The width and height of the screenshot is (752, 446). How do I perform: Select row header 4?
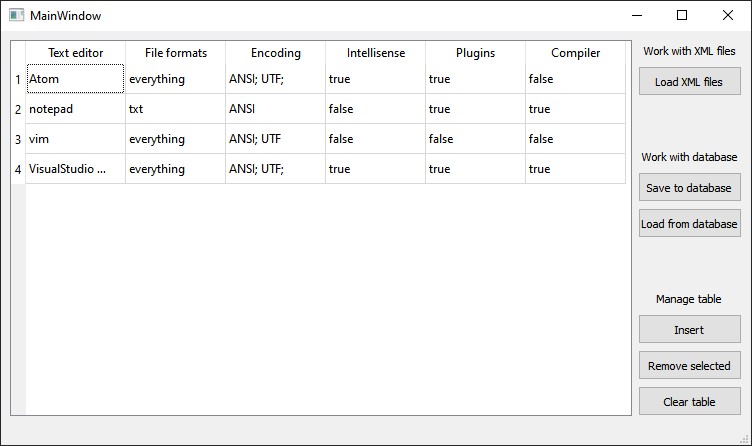coord(18,169)
